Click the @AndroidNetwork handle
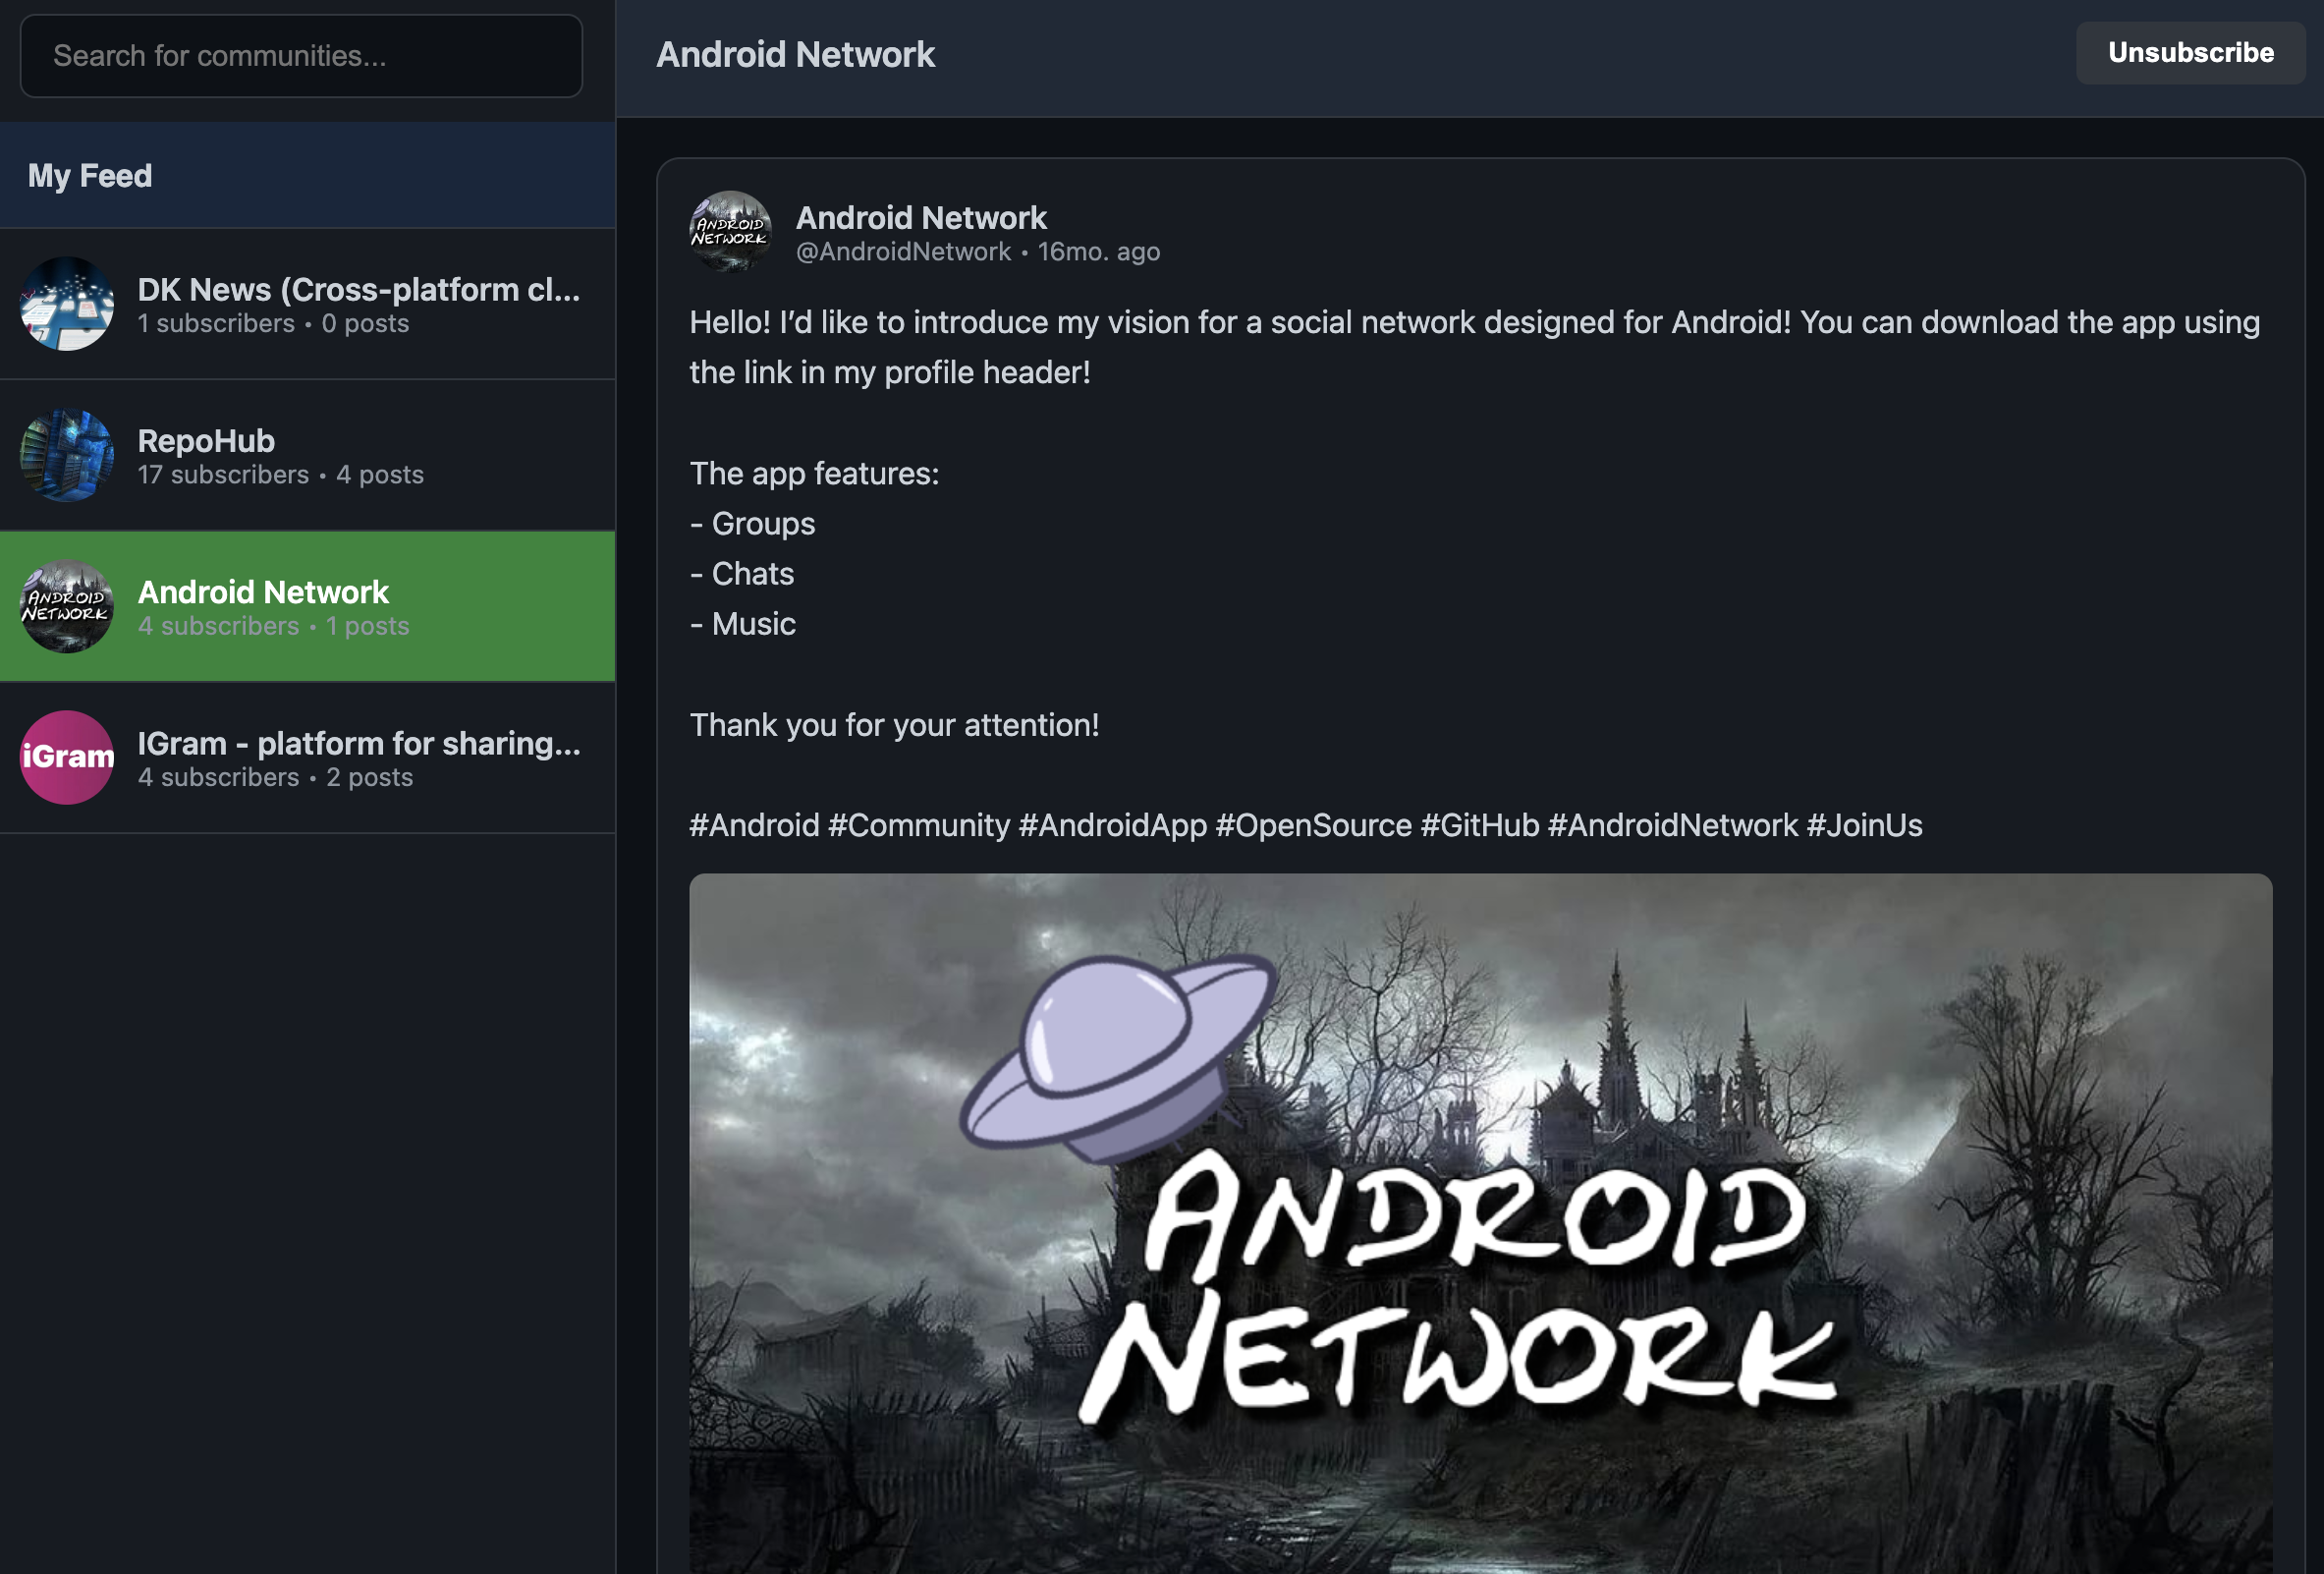The height and width of the screenshot is (1574, 2324). point(902,252)
